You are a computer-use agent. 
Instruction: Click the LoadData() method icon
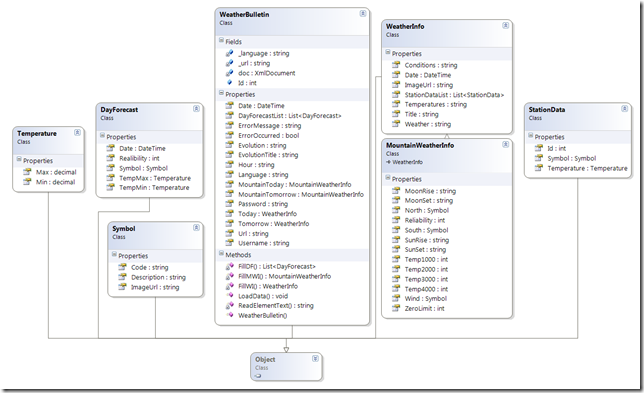pos(230,296)
